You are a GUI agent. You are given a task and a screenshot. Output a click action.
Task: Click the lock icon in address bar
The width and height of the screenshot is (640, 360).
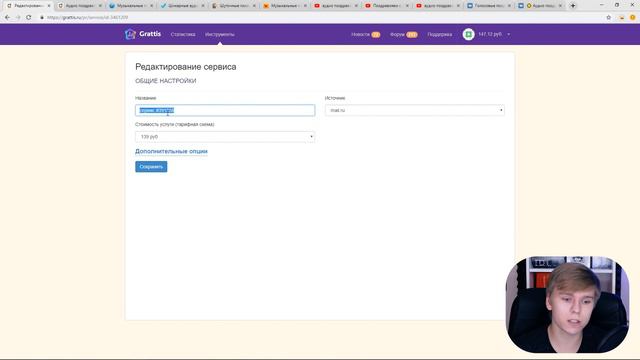(x=42, y=18)
